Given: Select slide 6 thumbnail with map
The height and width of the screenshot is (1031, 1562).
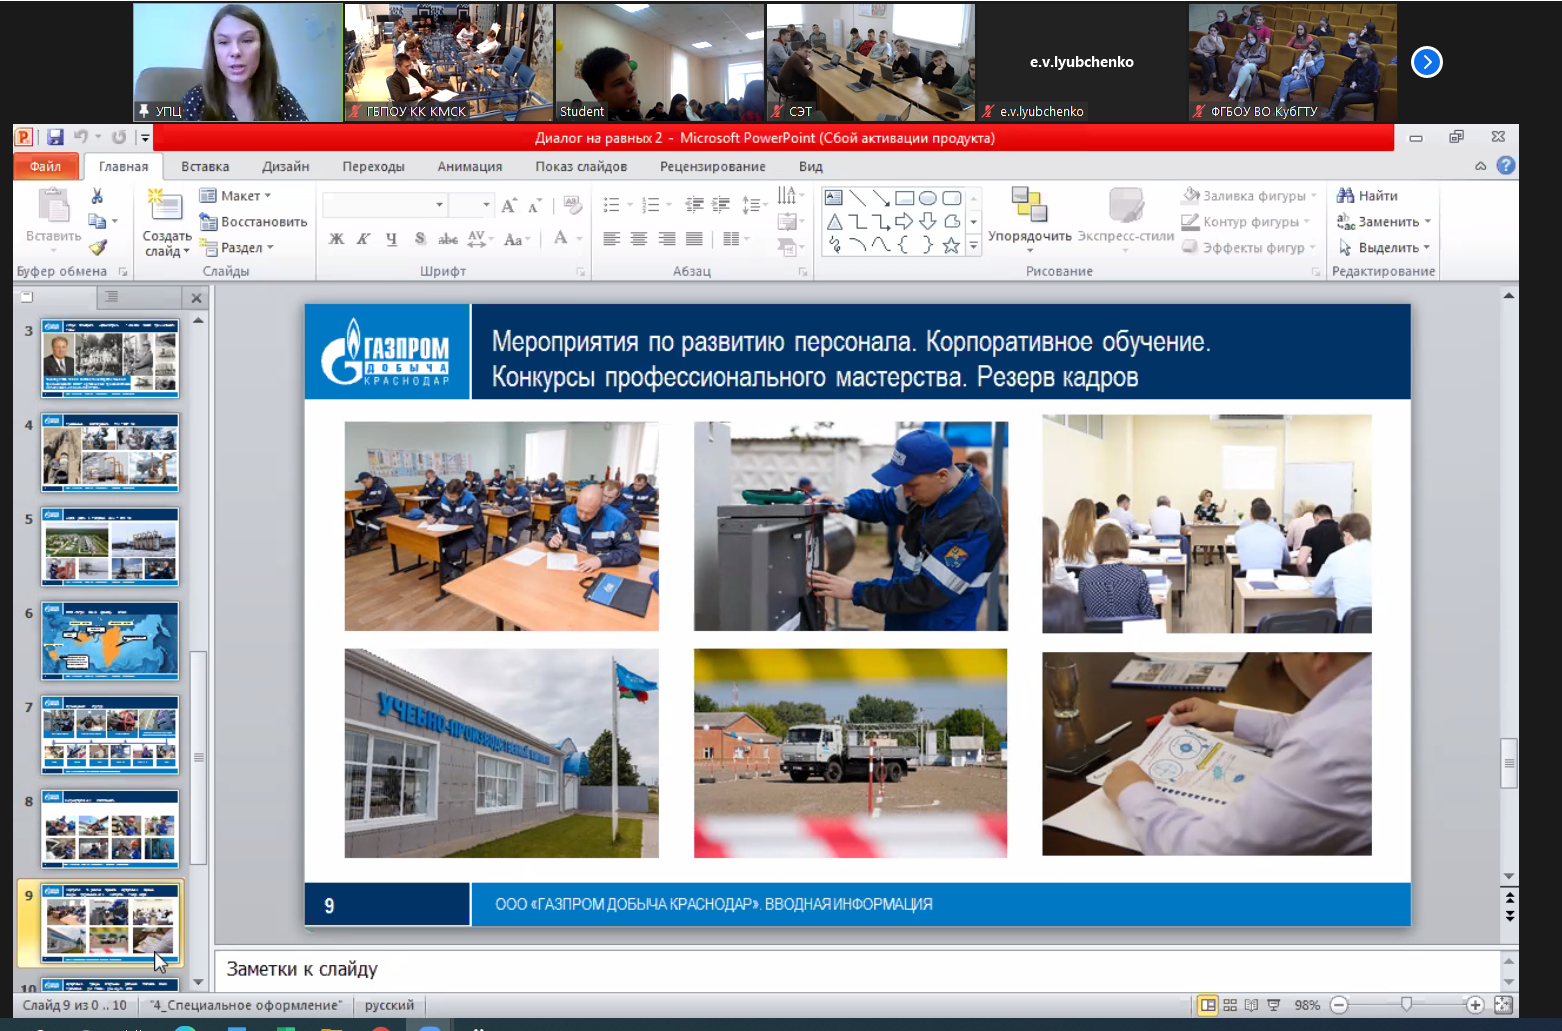Looking at the screenshot, I should 110,641.
